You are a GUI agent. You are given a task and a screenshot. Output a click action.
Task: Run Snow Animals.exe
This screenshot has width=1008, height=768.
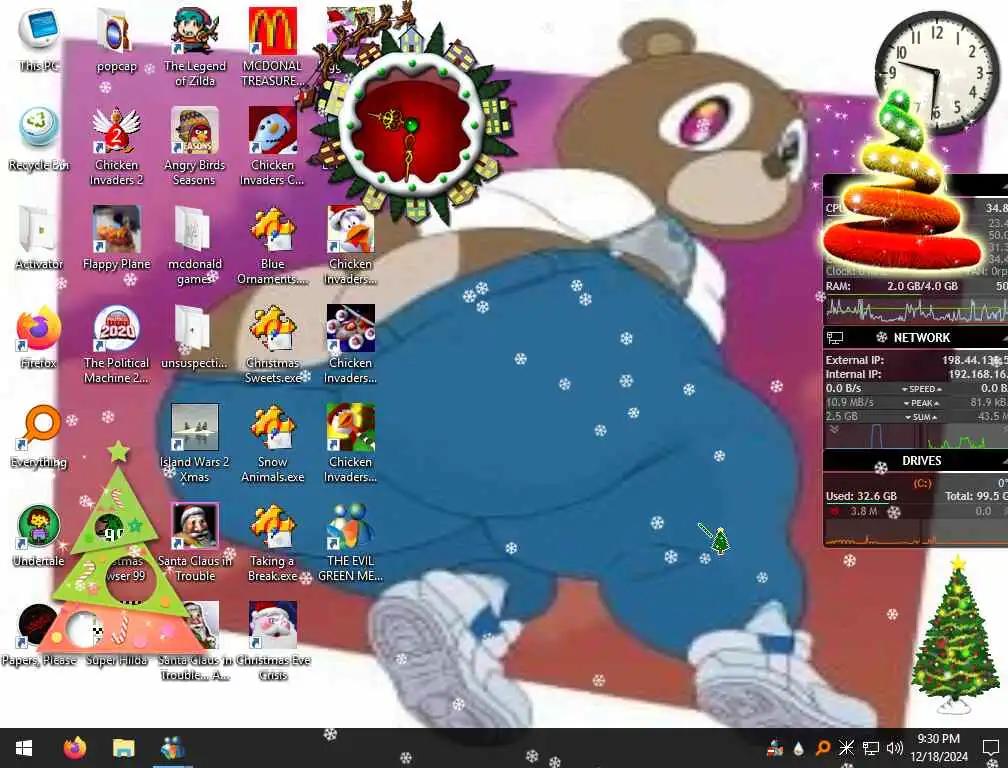point(273,443)
